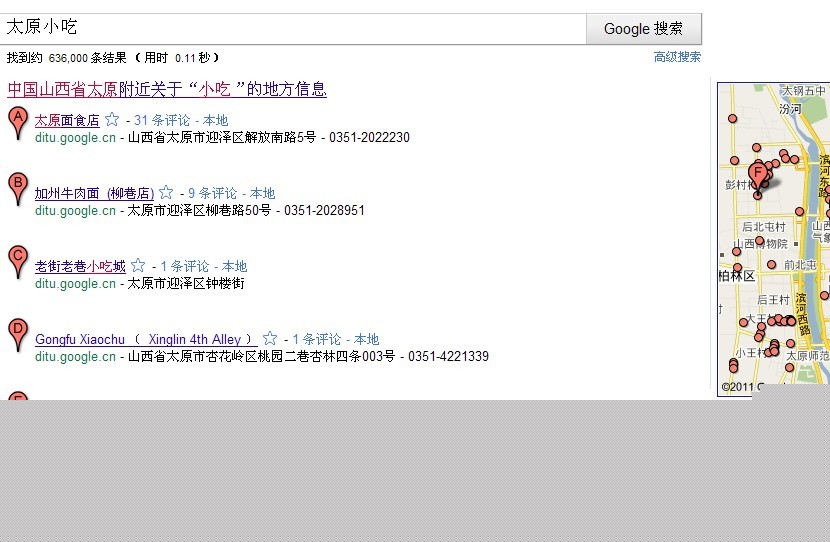The image size is (830, 542).
Task: Click the 山西博物院 label on the map
Action: 760,244
